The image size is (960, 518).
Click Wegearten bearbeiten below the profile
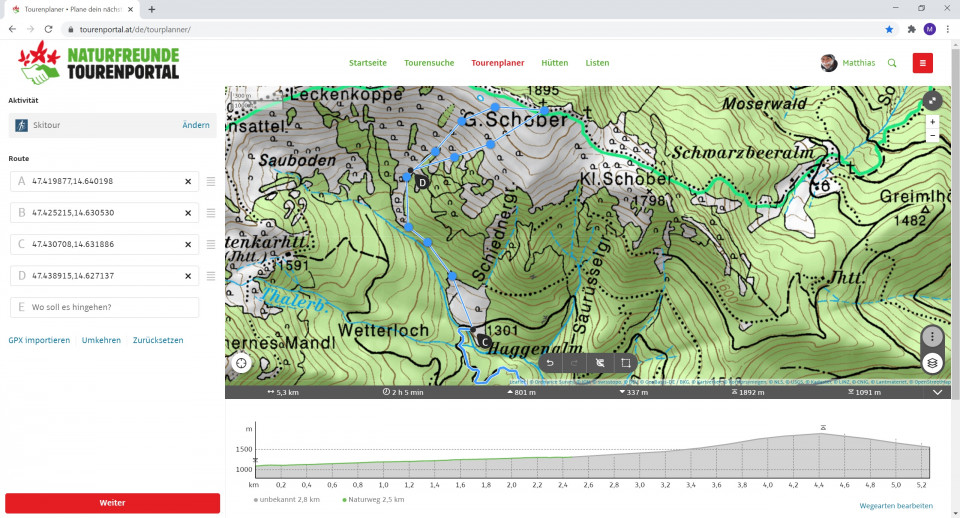point(896,506)
